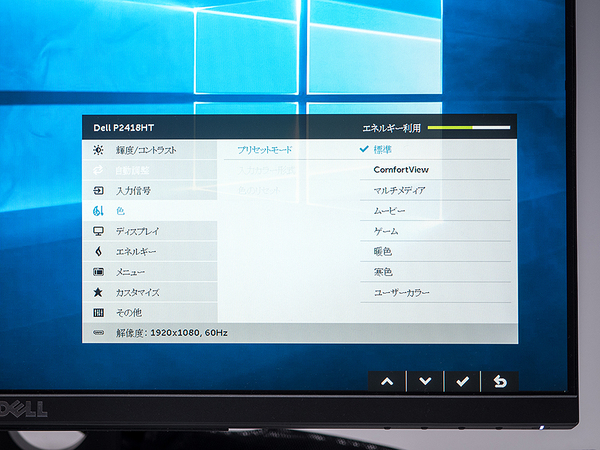
Task: Click the 解像度: 1920x1080, 60Hz status text
Action: coord(172,333)
